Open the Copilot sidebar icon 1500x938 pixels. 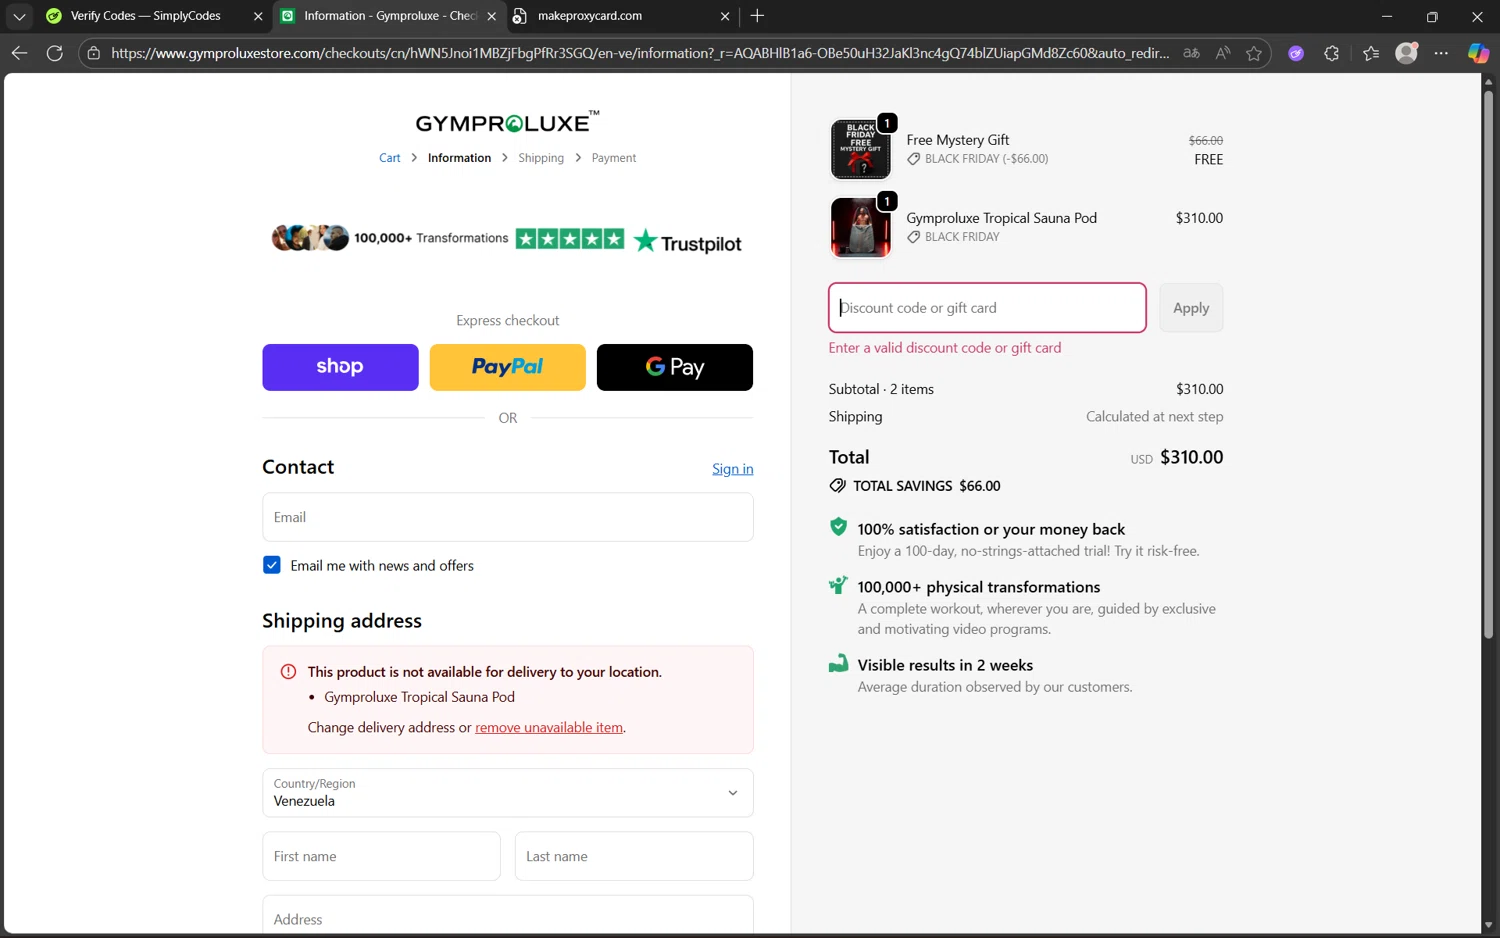tap(1478, 53)
